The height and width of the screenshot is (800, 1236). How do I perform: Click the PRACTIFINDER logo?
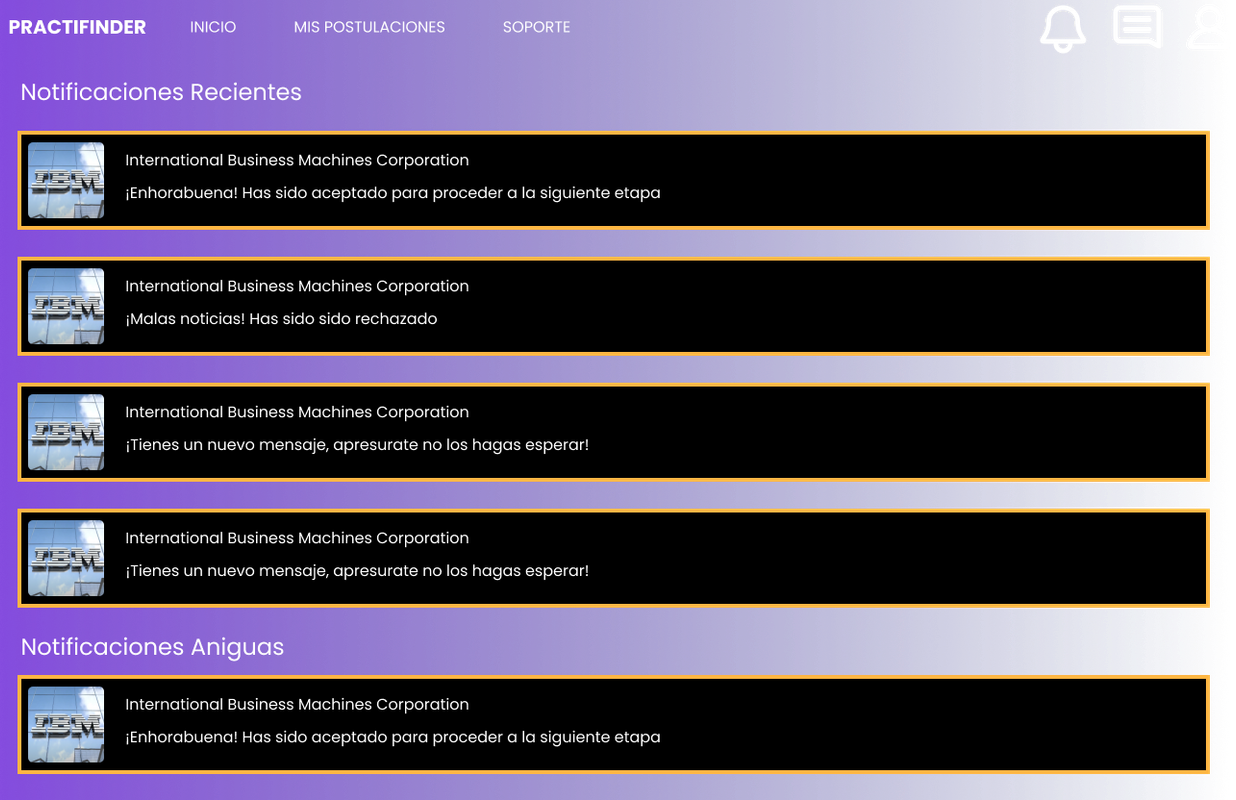click(x=77, y=27)
